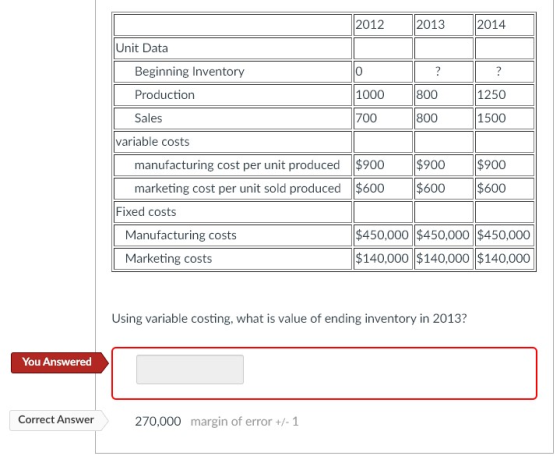Click the 2014 marketing cost $600

point(491,188)
